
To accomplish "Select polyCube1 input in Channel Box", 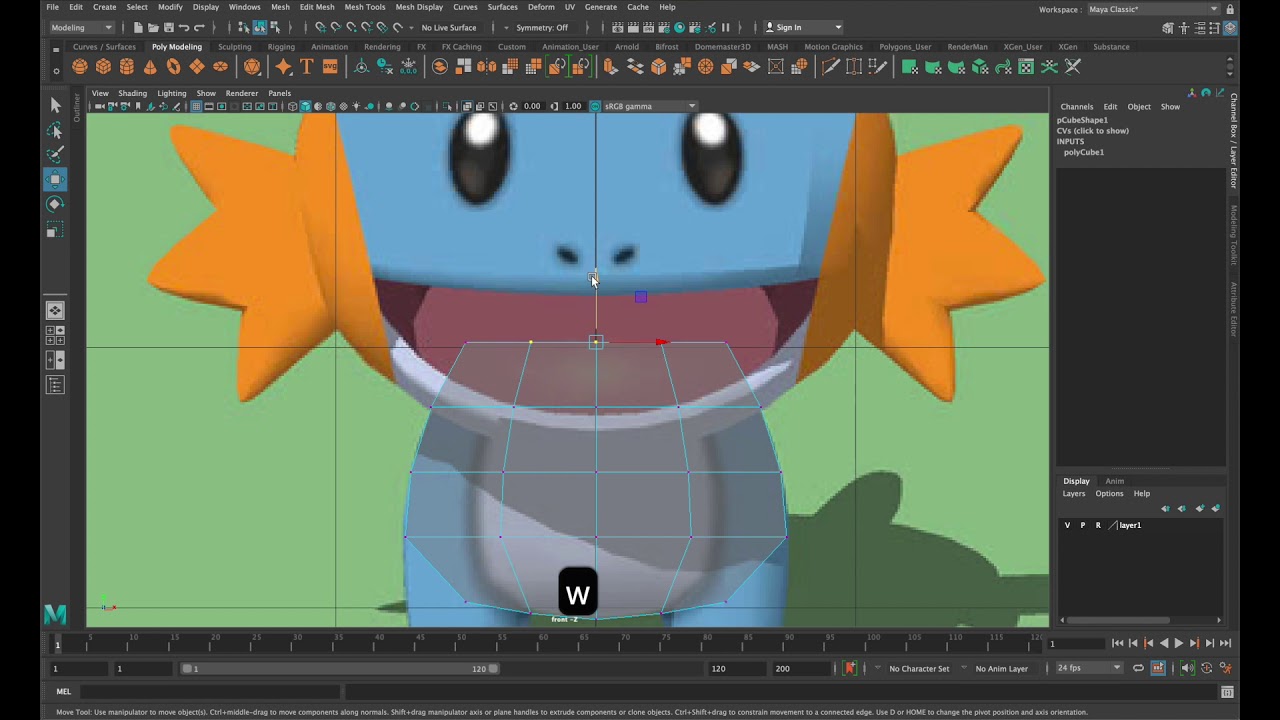I will 1084,152.
